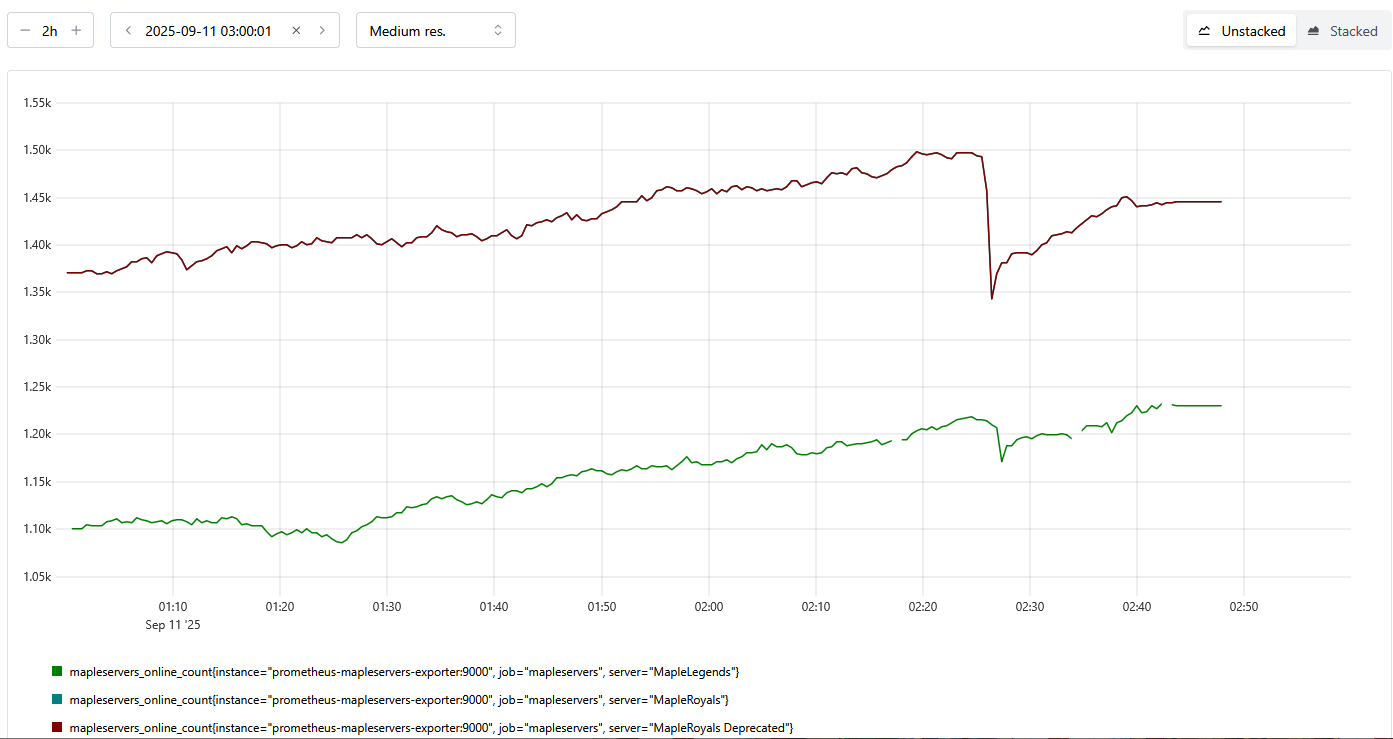Open the Medium res. resolution dropdown
Image resolution: width=1393 pixels, height=739 pixels.
(x=435, y=30)
